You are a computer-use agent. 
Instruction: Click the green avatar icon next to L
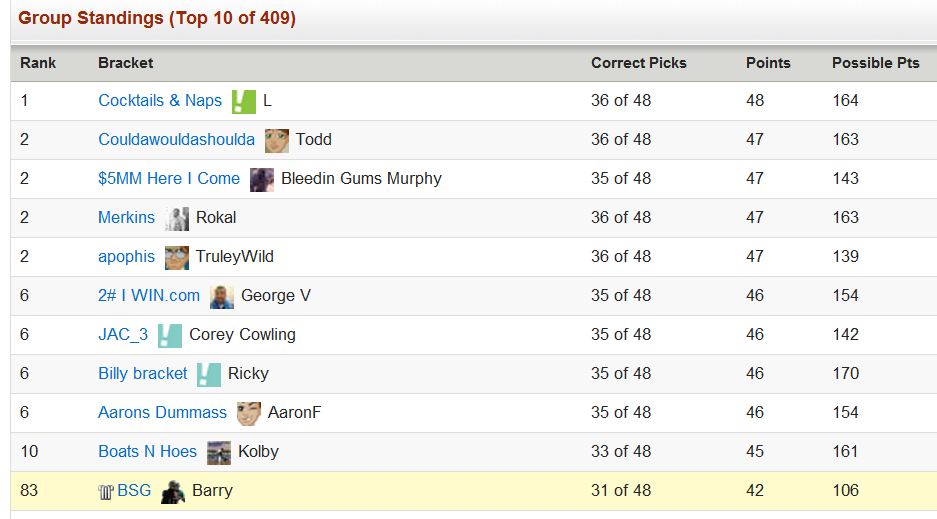(244, 102)
